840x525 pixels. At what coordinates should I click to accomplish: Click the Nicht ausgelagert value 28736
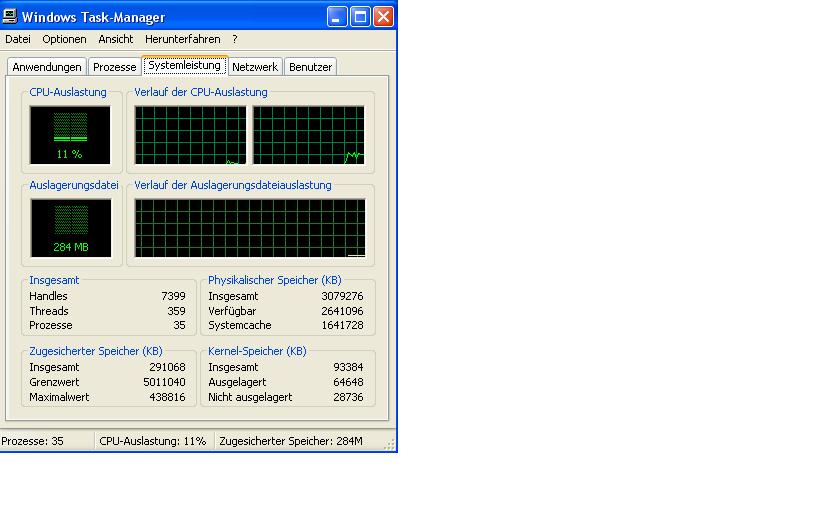348,398
